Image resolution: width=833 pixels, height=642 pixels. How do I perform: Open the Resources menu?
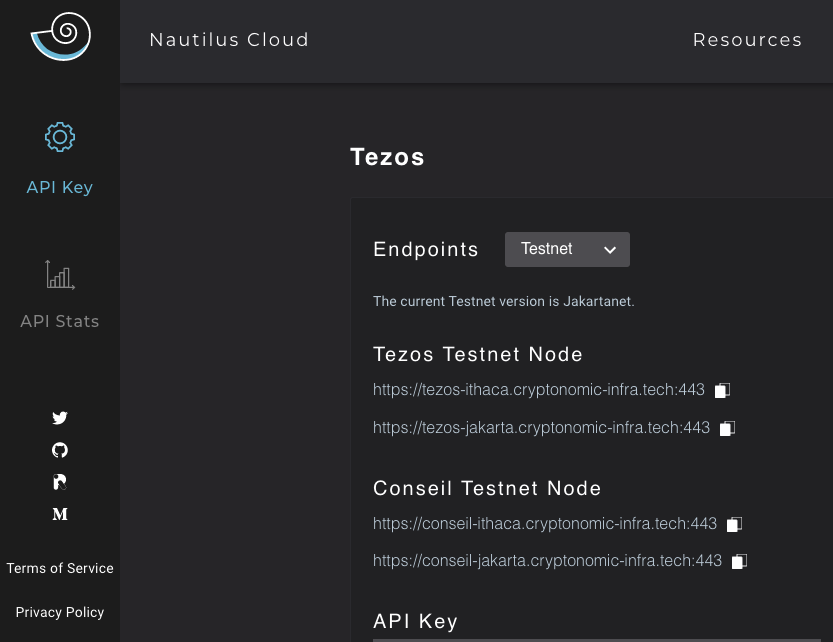pyautogui.click(x=747, y=40)
